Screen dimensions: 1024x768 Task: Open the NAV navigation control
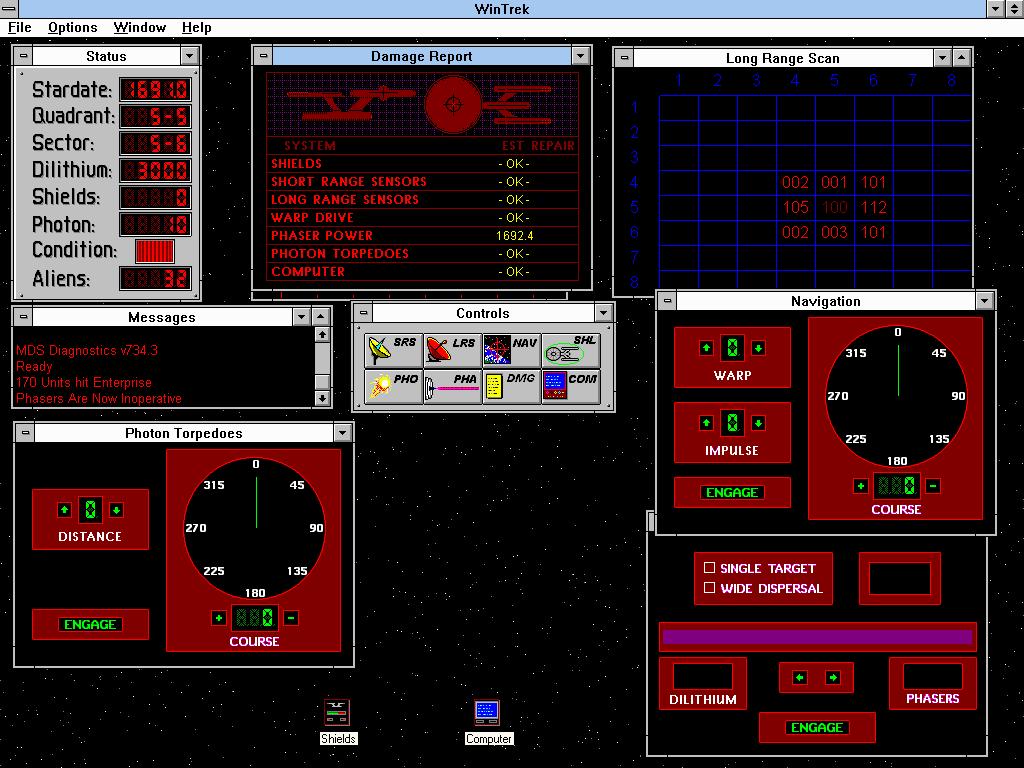pos(511,351)
